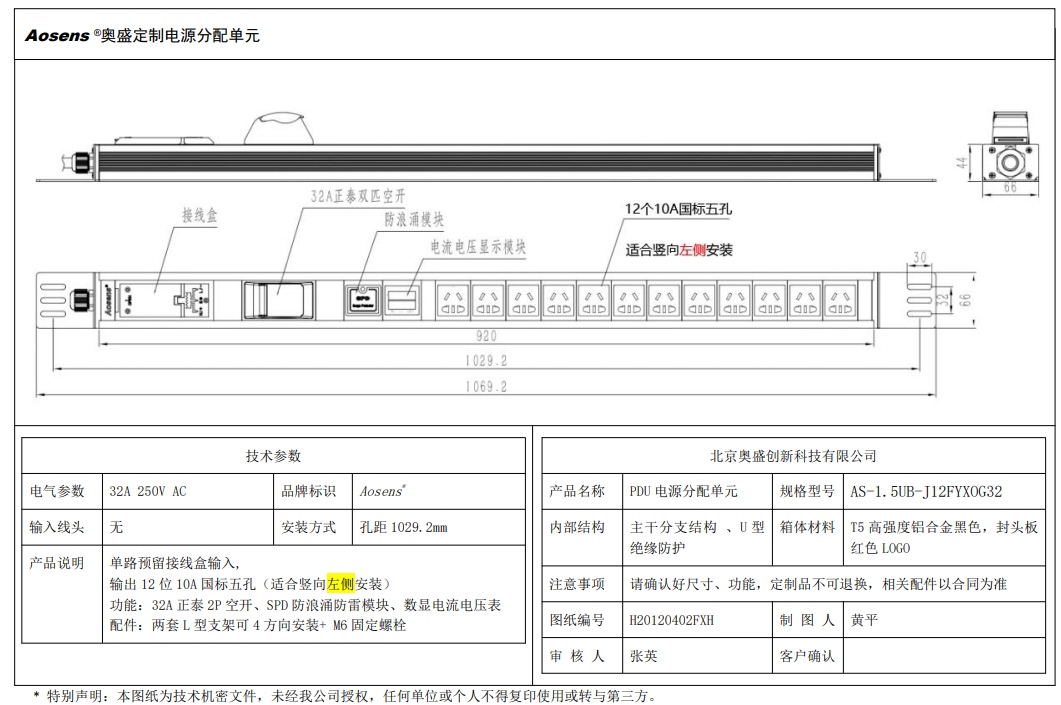Click the 1069.2 dimension value

coord(486,386)
